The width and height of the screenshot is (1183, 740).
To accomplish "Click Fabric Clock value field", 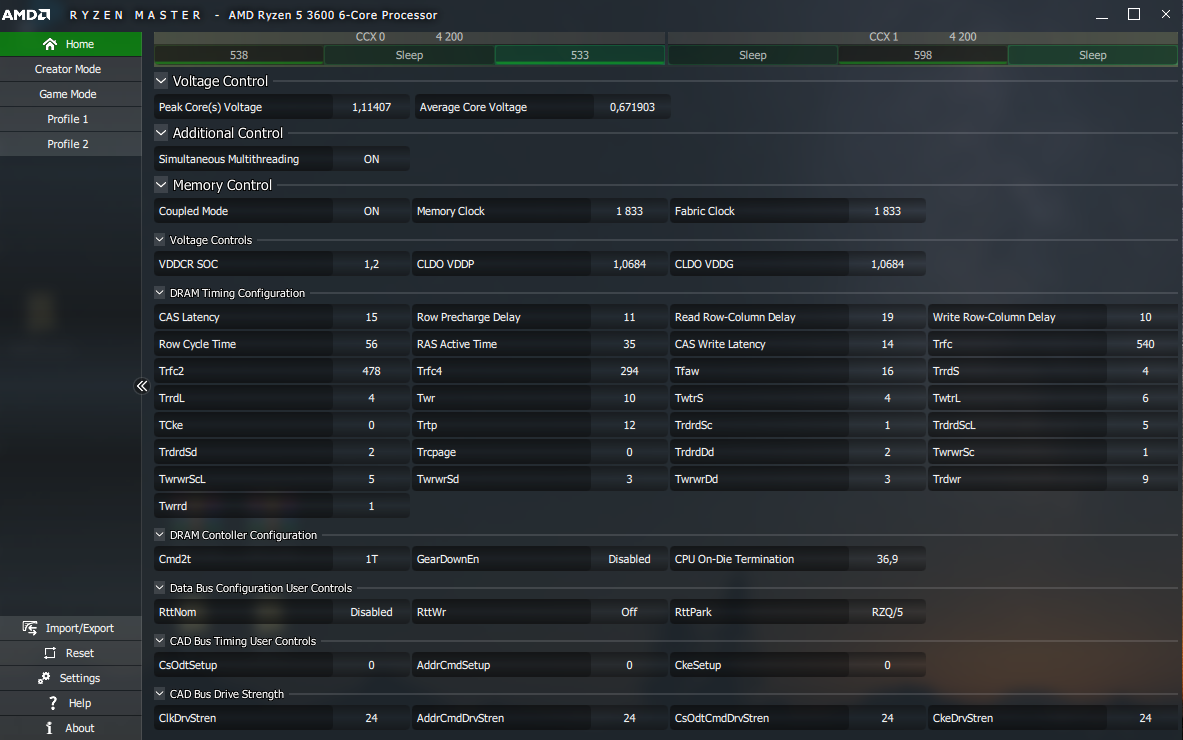I will click(x=887, y=211).
